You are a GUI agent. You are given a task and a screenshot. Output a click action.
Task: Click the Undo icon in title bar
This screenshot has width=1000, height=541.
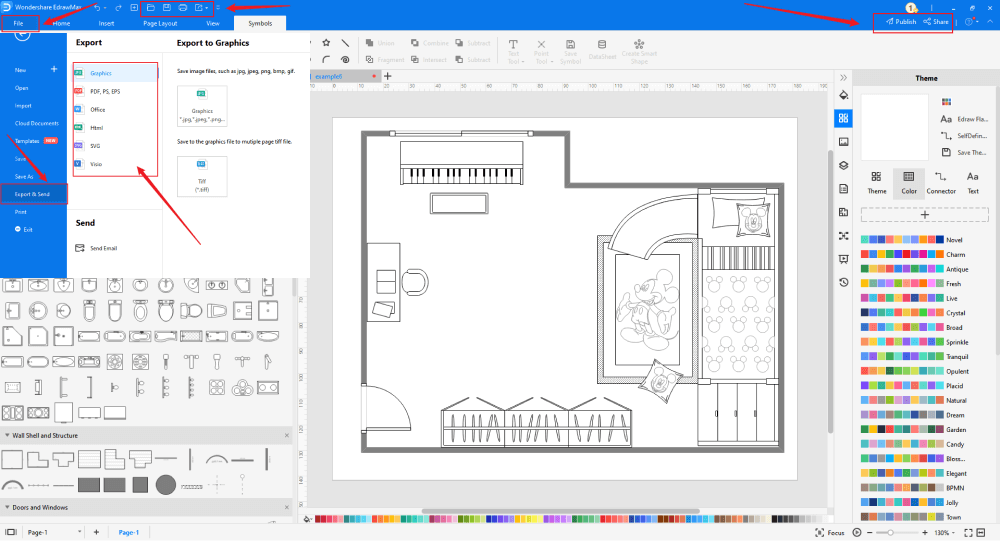(97, 8)
